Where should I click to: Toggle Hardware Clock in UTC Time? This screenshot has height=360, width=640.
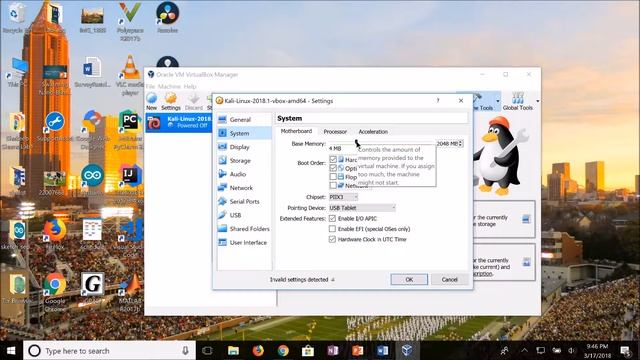(332, 239)
